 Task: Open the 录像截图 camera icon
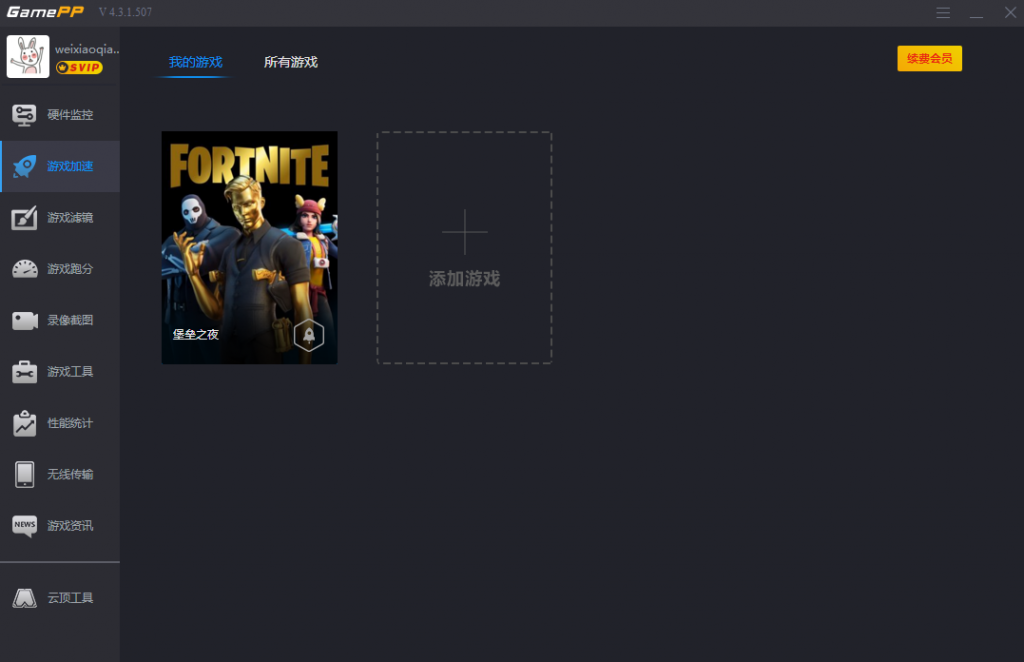pyautogui.click(x=24, y=321)
